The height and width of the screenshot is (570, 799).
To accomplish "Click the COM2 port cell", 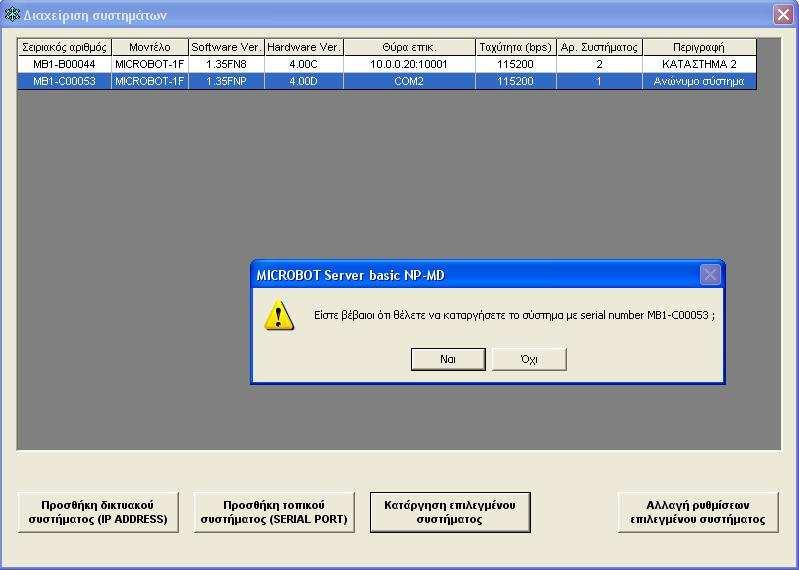I will (x=409, y=81).
